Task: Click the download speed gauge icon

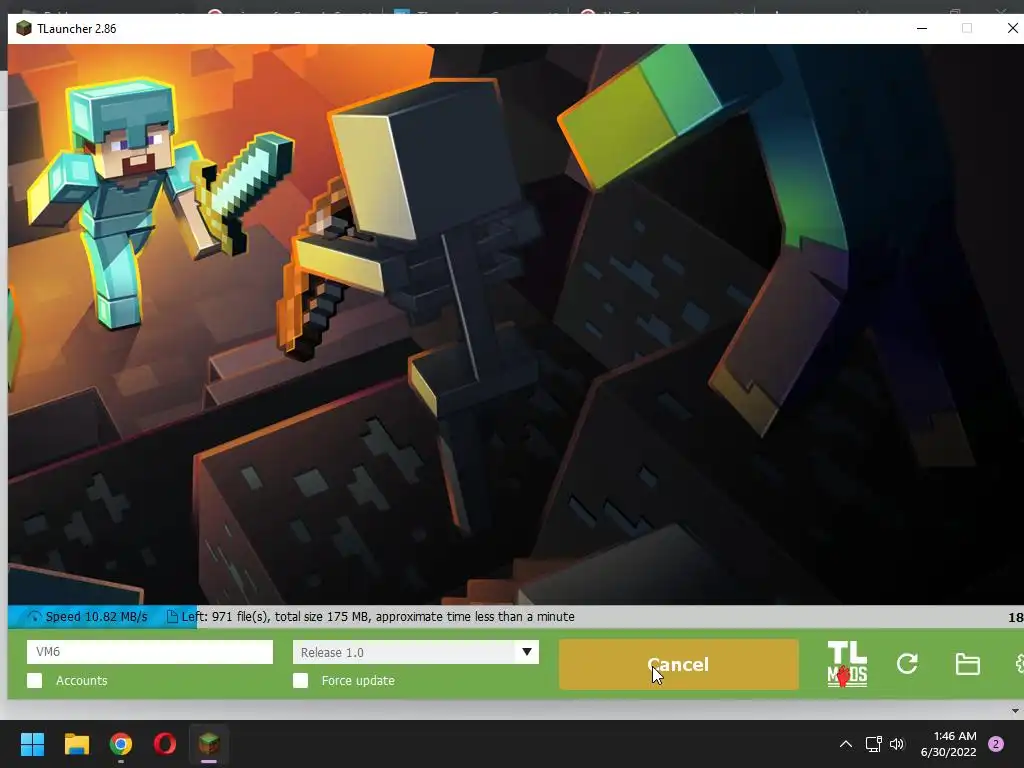Action: point(34,616)
